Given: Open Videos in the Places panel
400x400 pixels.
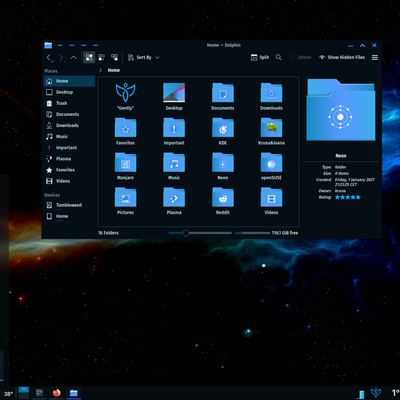Looking at the screenshot, I should 69,181.
